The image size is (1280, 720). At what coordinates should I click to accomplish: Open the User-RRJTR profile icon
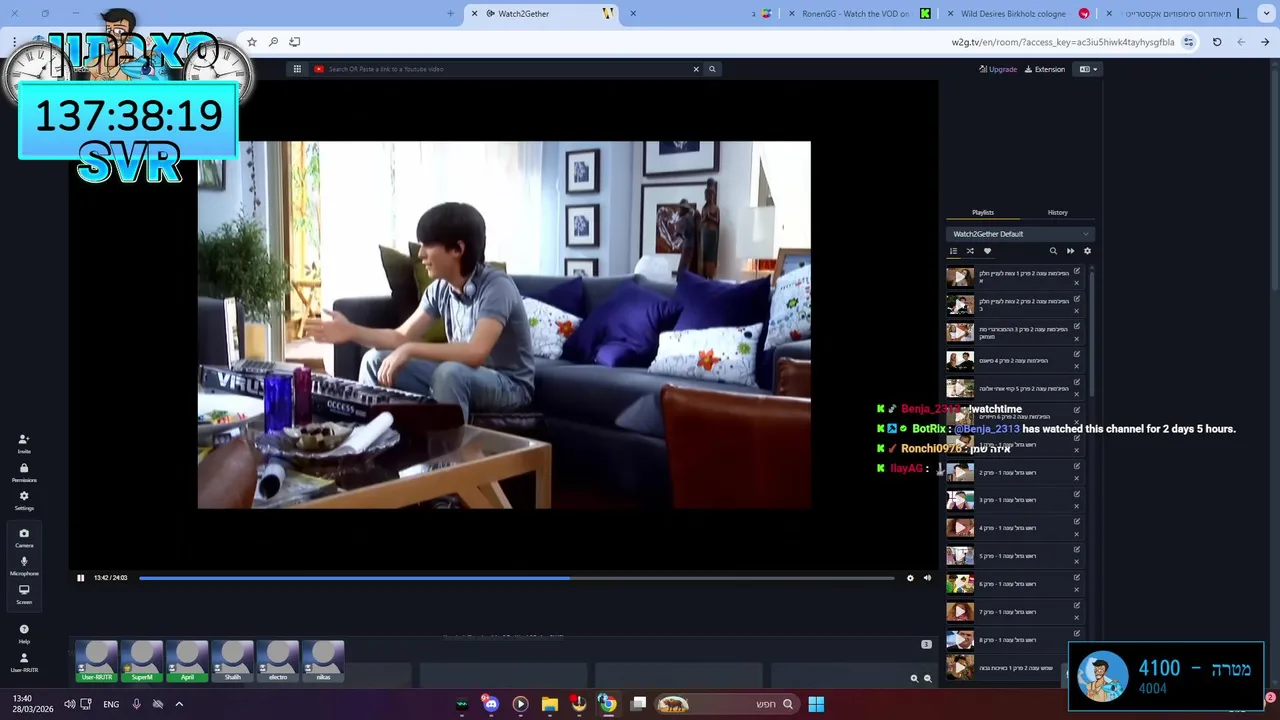point(24,662)
